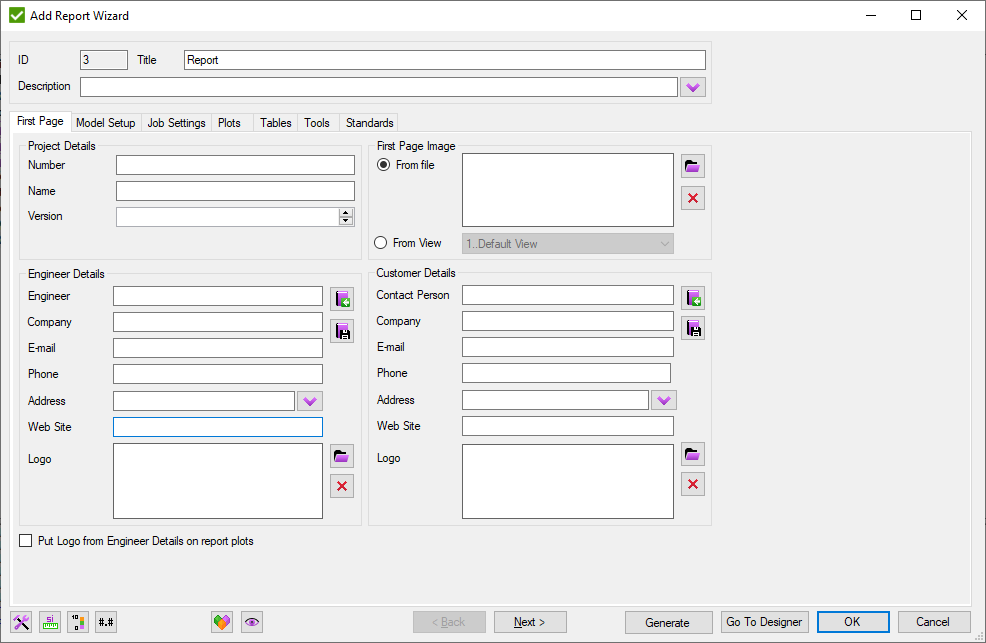The height and width of the screenshot is (643, 986).
Task: Click inside the Contact Person field
Action: (566, 294)
